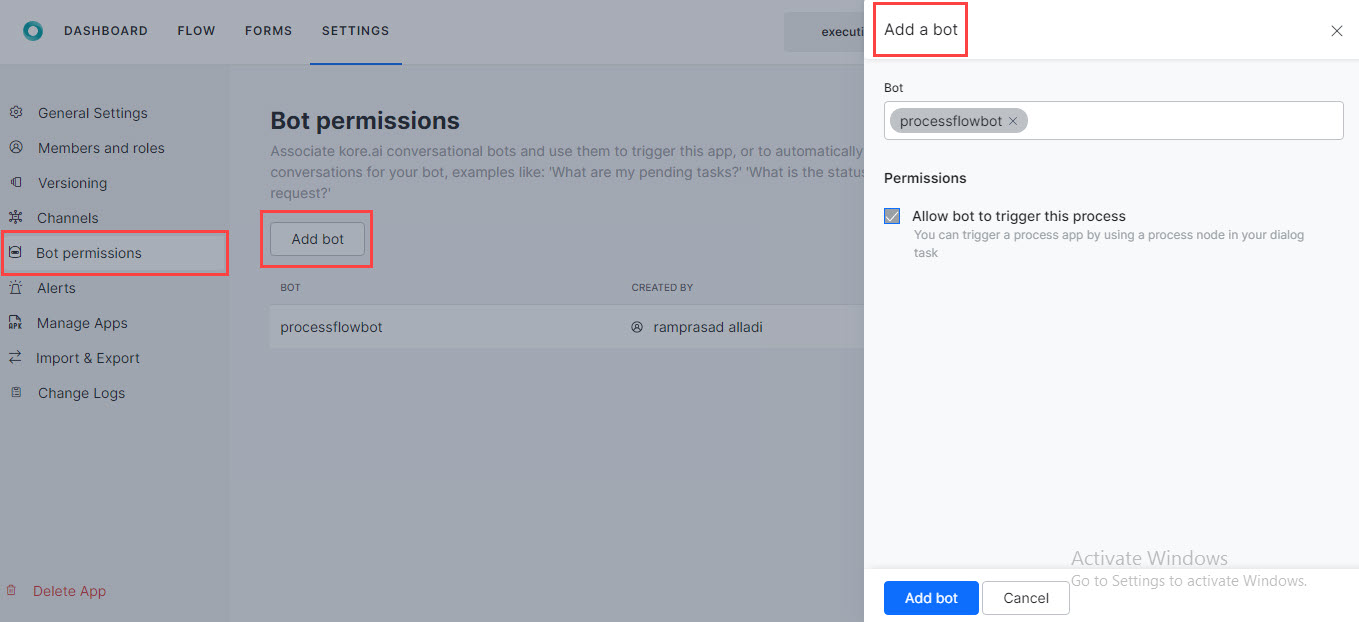Switch to the FORMS tab

(268, 30)
